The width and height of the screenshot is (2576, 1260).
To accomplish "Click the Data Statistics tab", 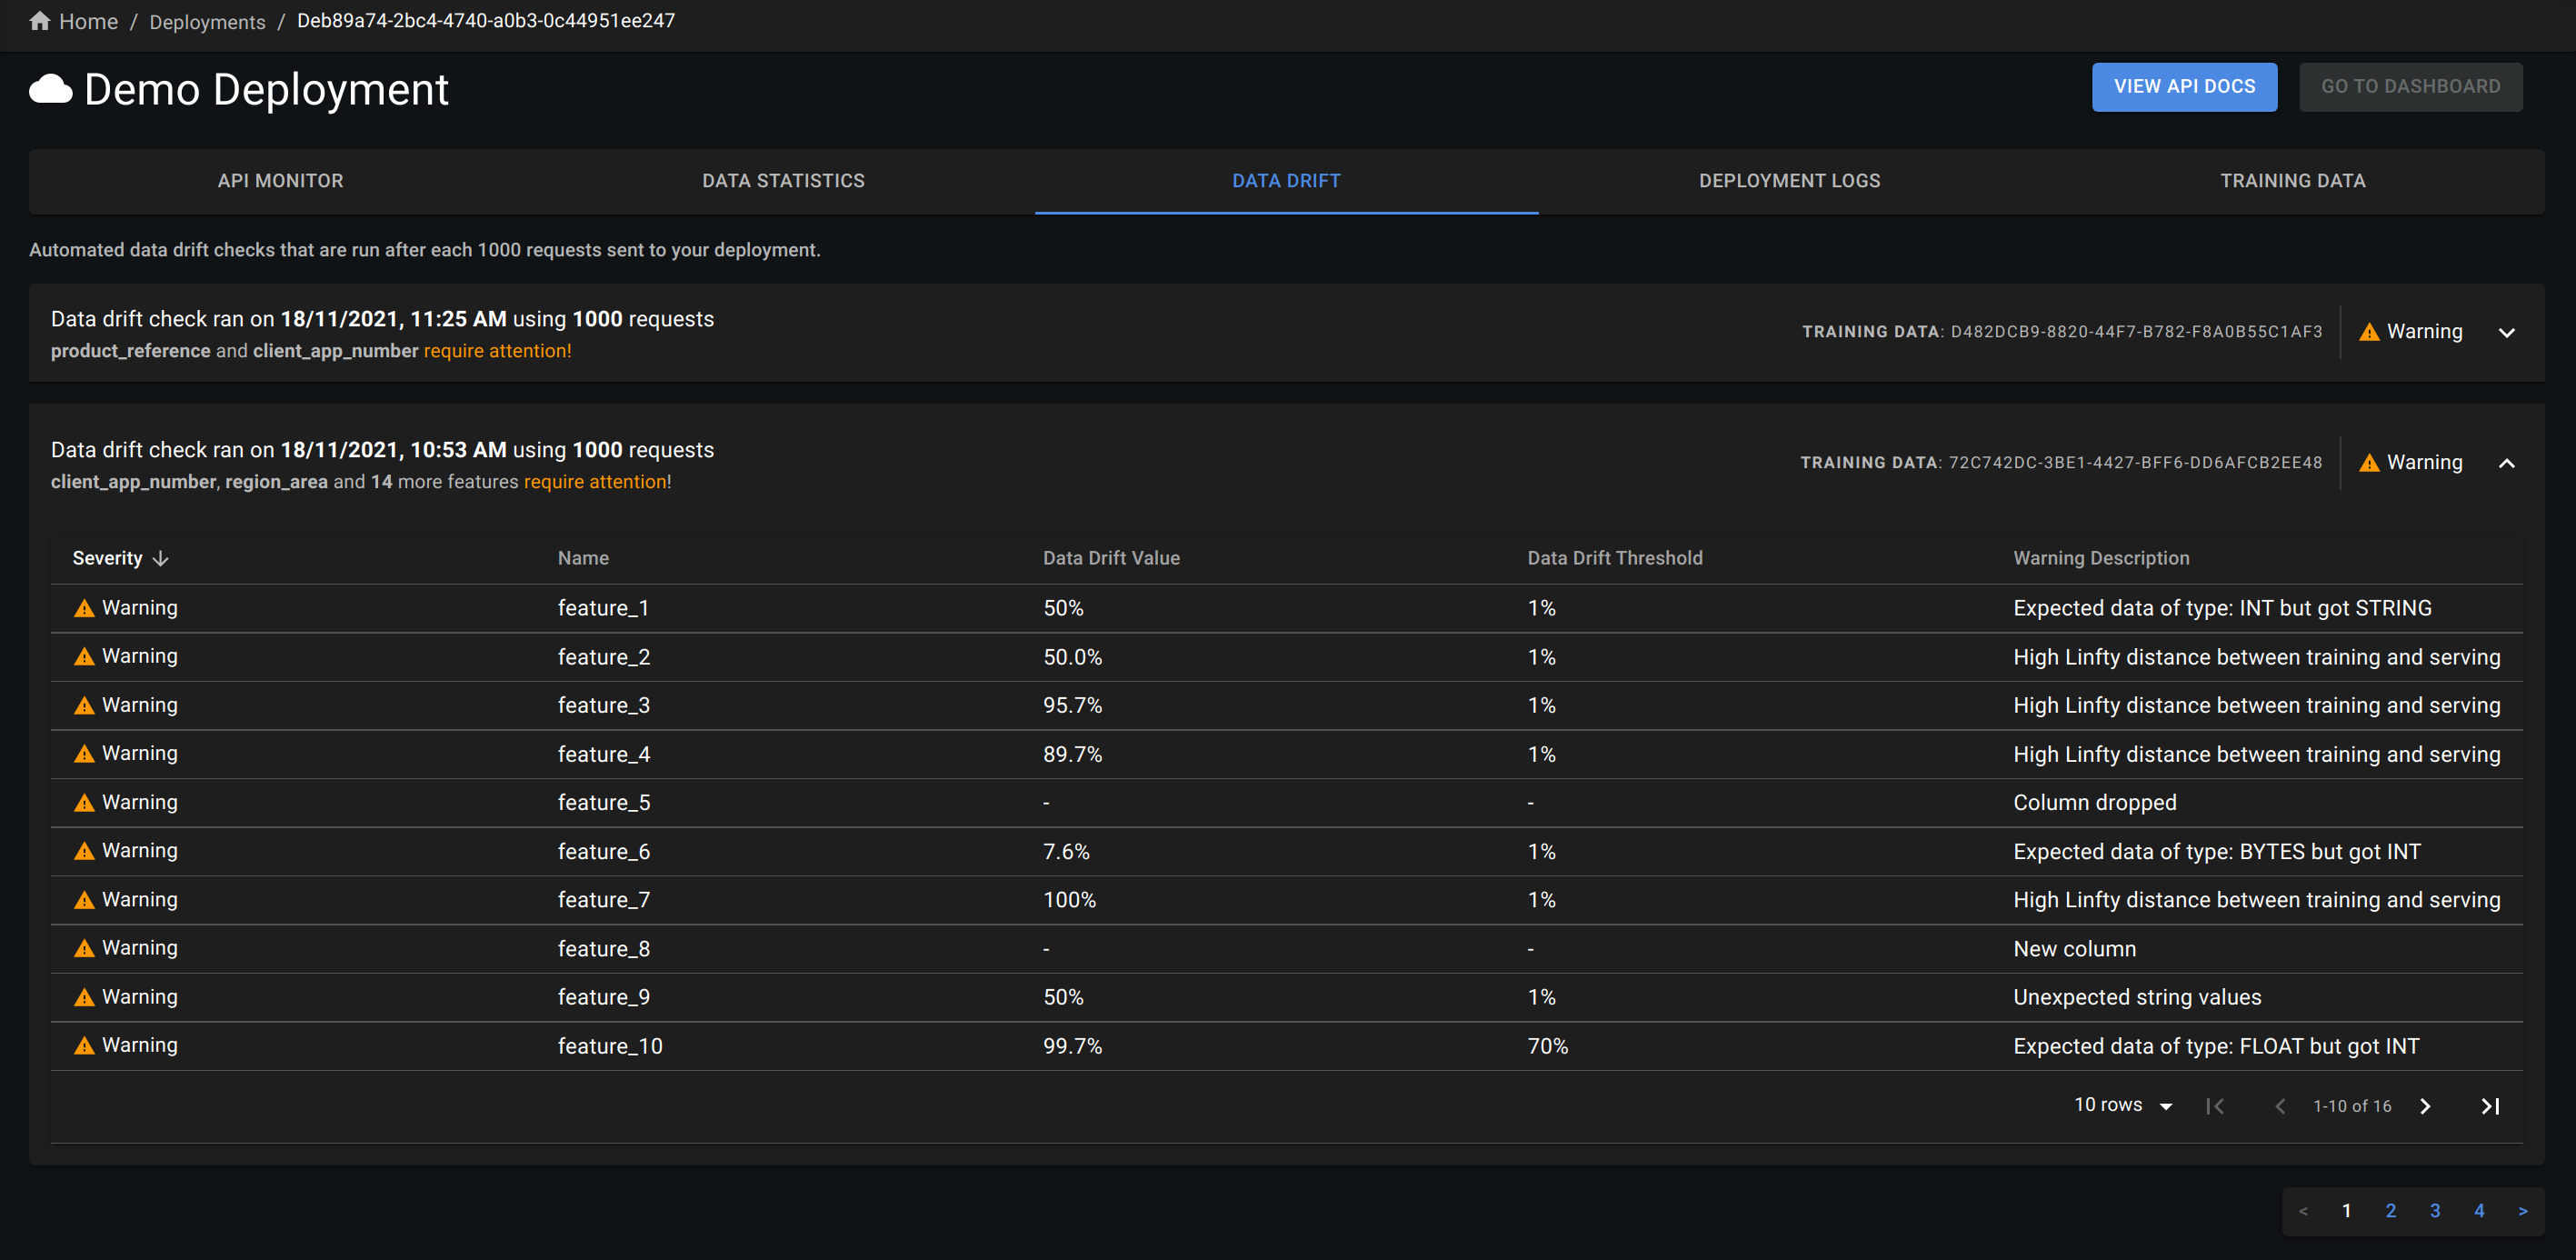I will [784, 181].
